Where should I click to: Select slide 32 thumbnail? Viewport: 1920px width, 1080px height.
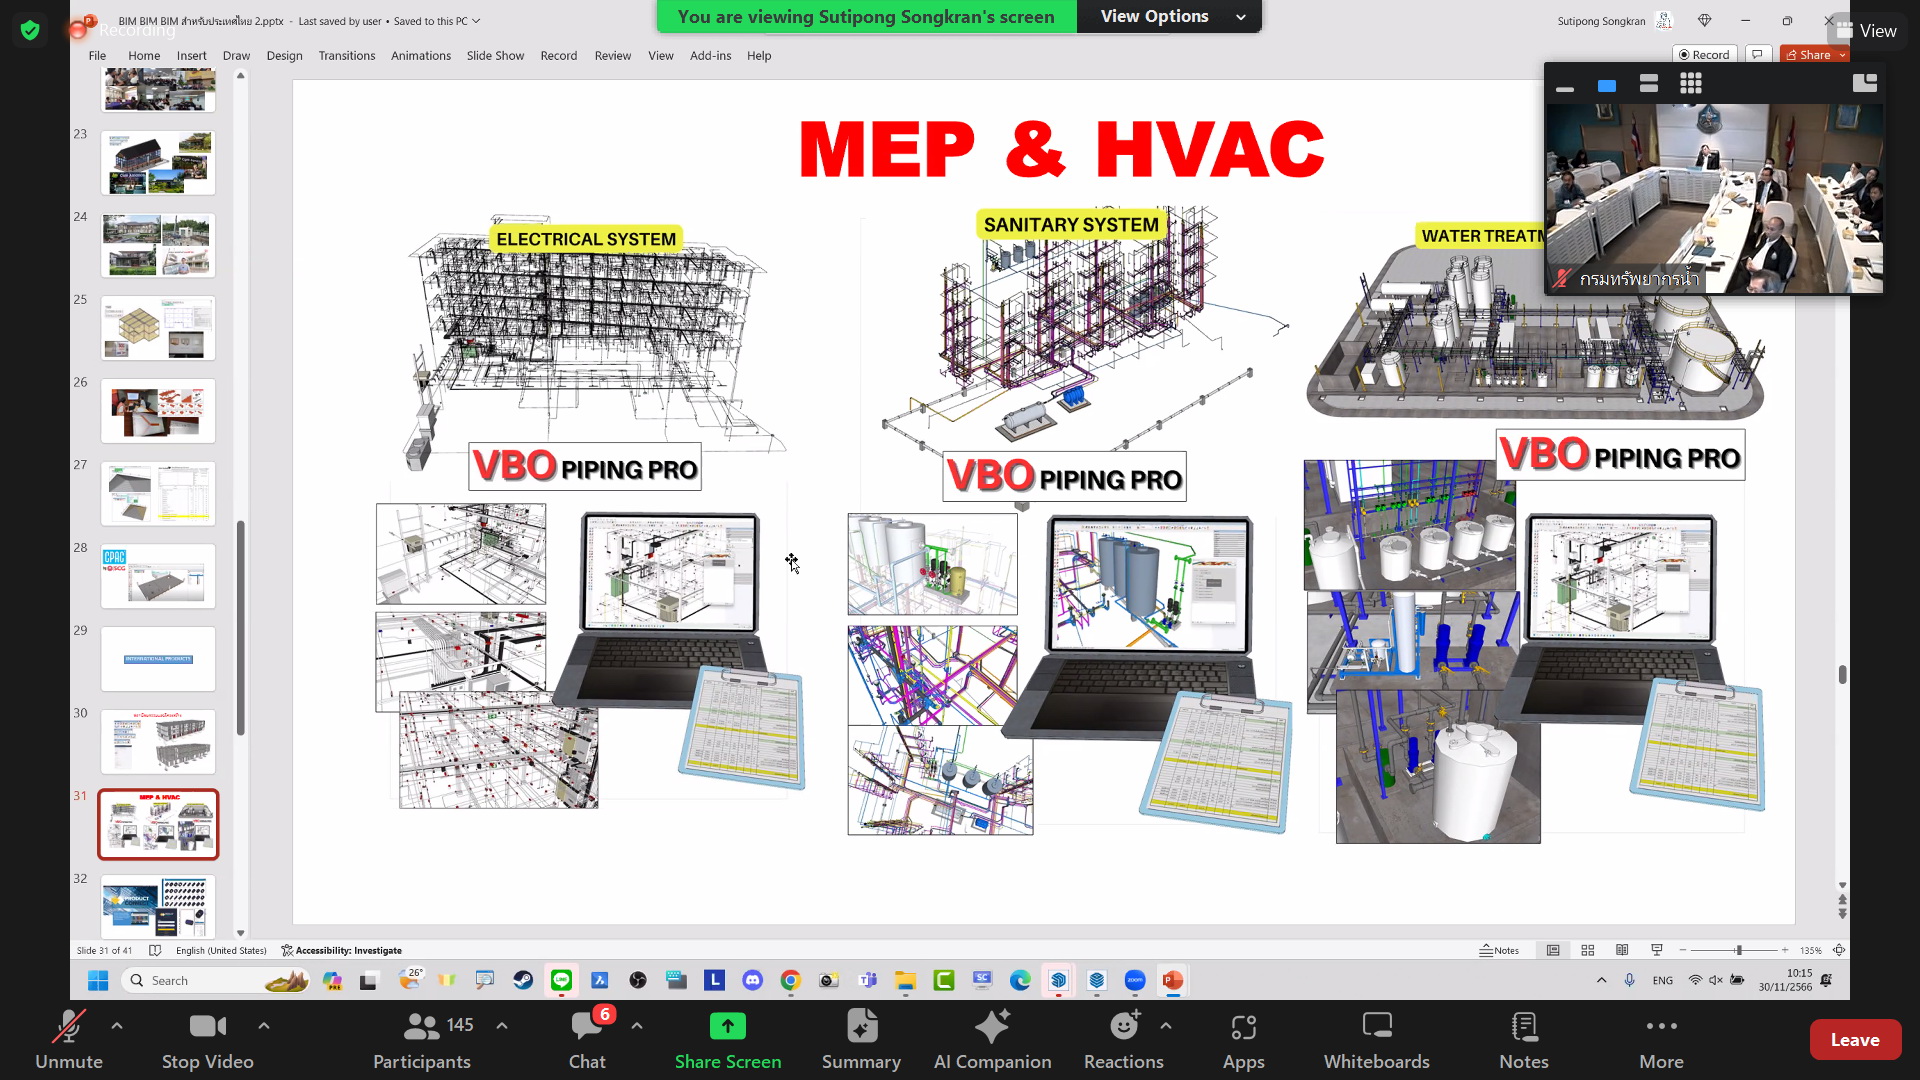[x=158, y=906]
